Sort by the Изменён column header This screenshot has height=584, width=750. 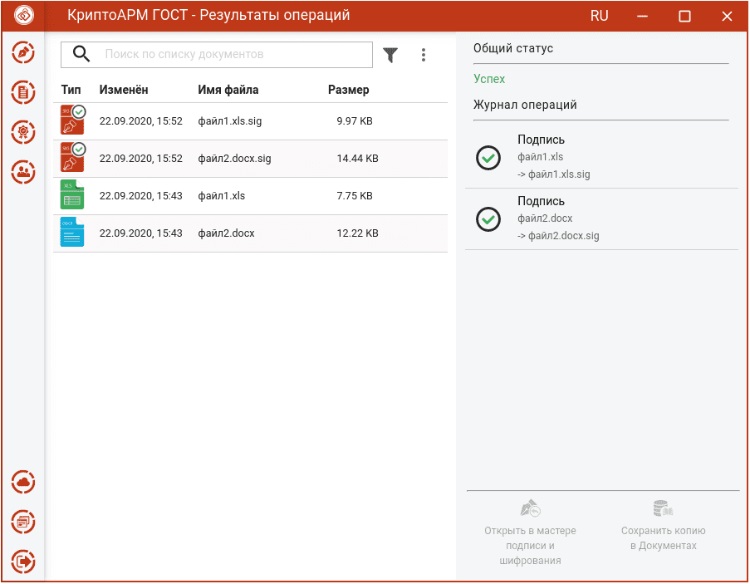[x=124, y=90]
